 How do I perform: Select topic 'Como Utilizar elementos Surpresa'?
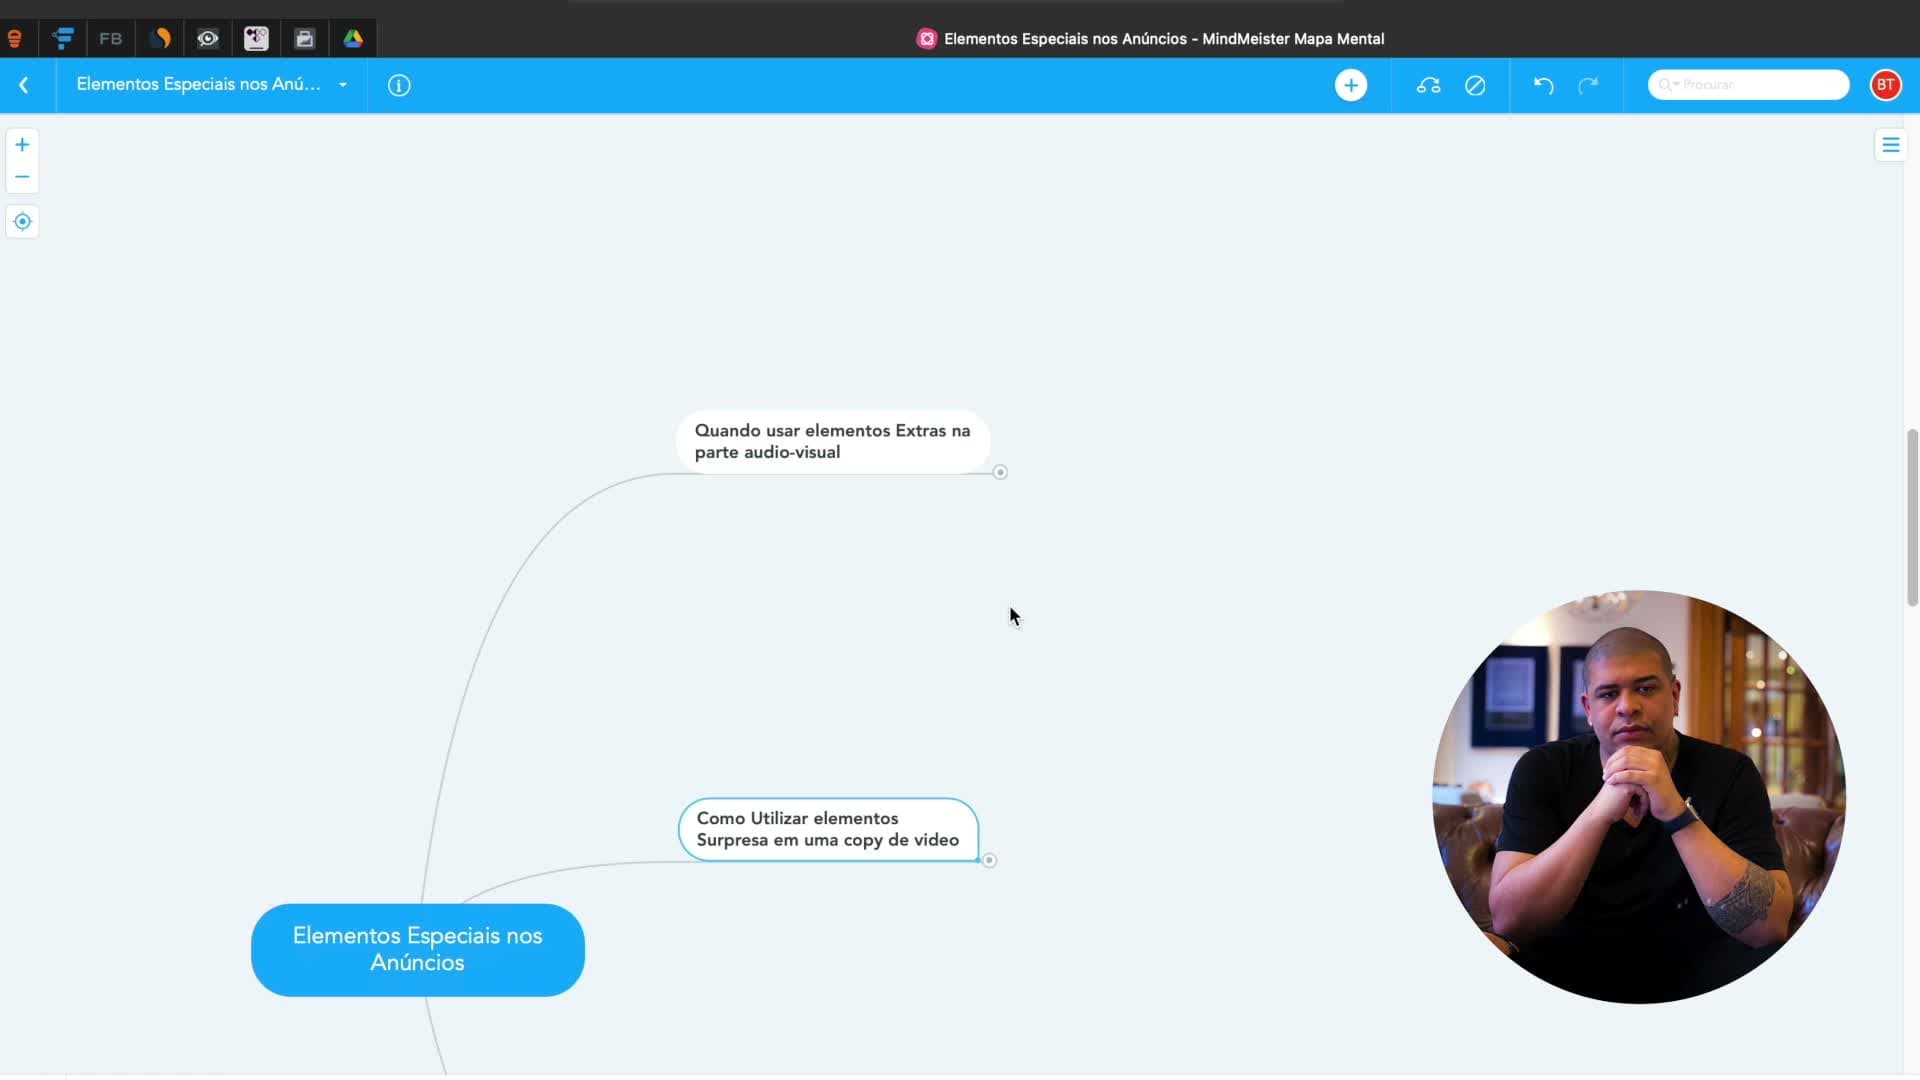click(x=828, y=829)
